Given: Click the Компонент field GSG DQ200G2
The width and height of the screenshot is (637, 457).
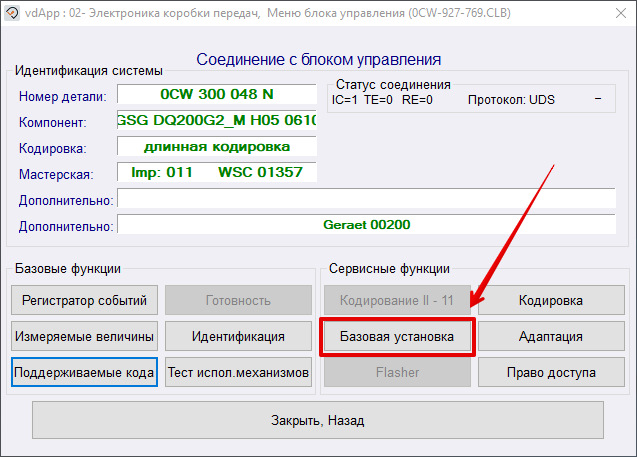Looking at the screenshot, I should click(217, 120).
